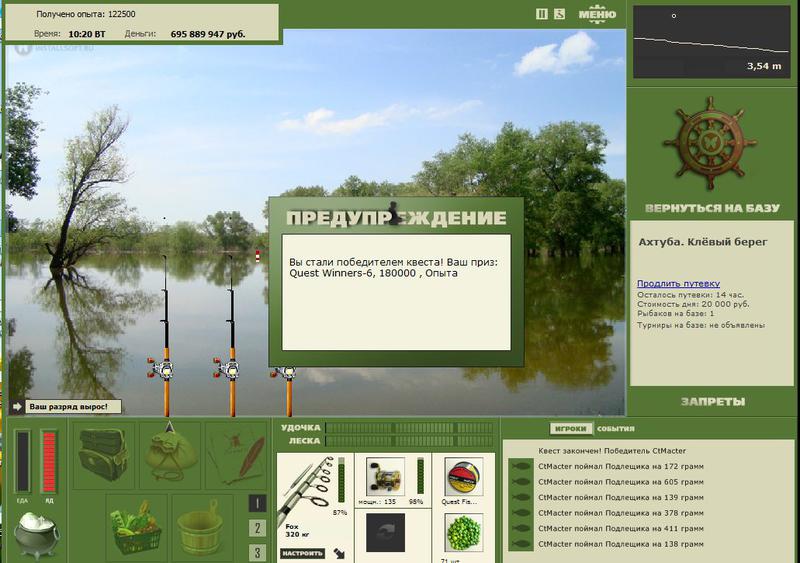Click the fish icon beside 172 грамм entry
800x563 pixels.
520,466
